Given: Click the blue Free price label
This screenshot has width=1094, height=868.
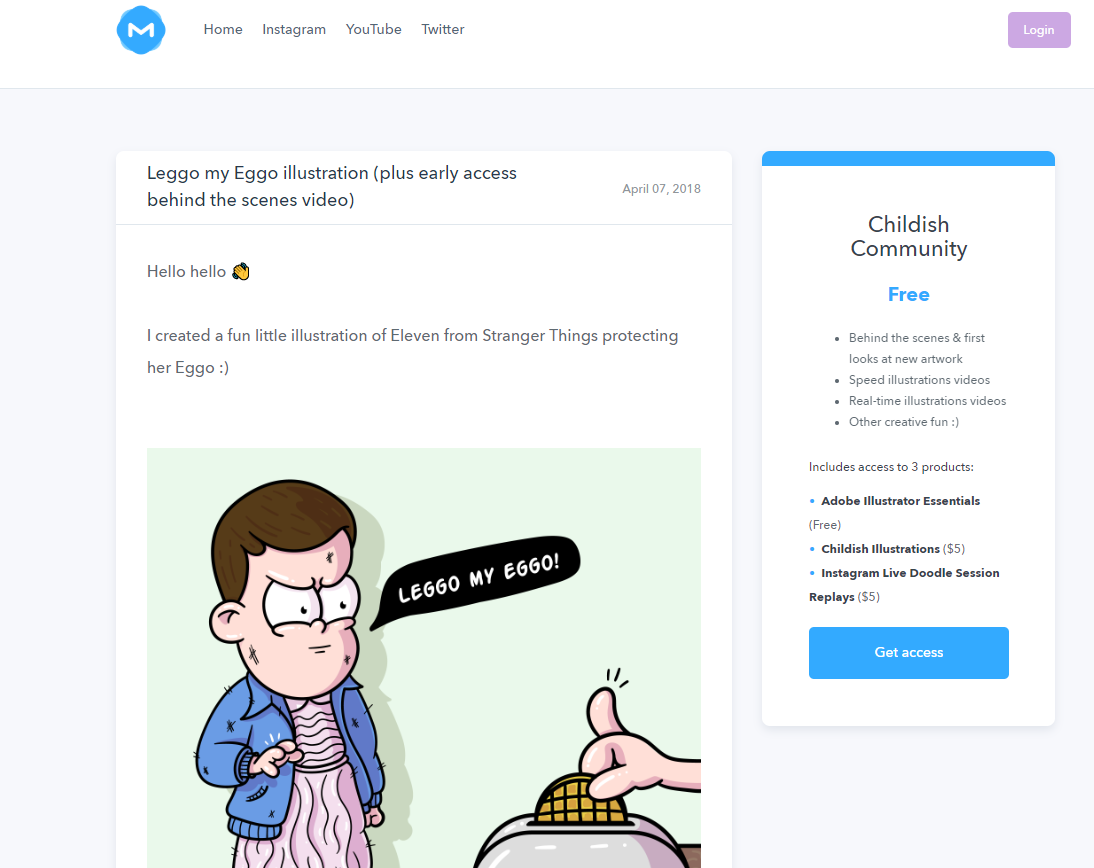Looking at the screenshot, I should point(908,294).
